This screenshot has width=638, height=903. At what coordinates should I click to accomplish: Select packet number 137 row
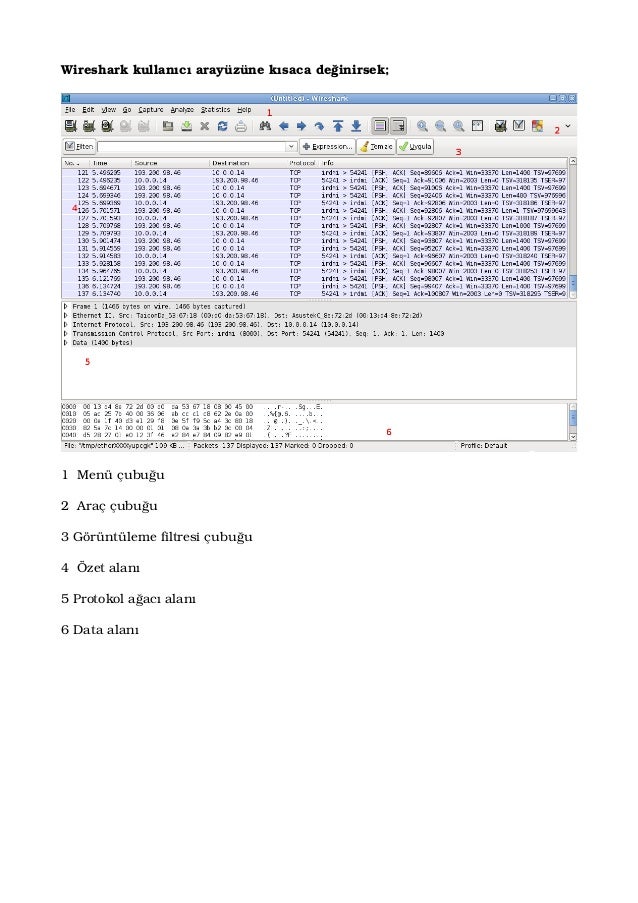314,293
